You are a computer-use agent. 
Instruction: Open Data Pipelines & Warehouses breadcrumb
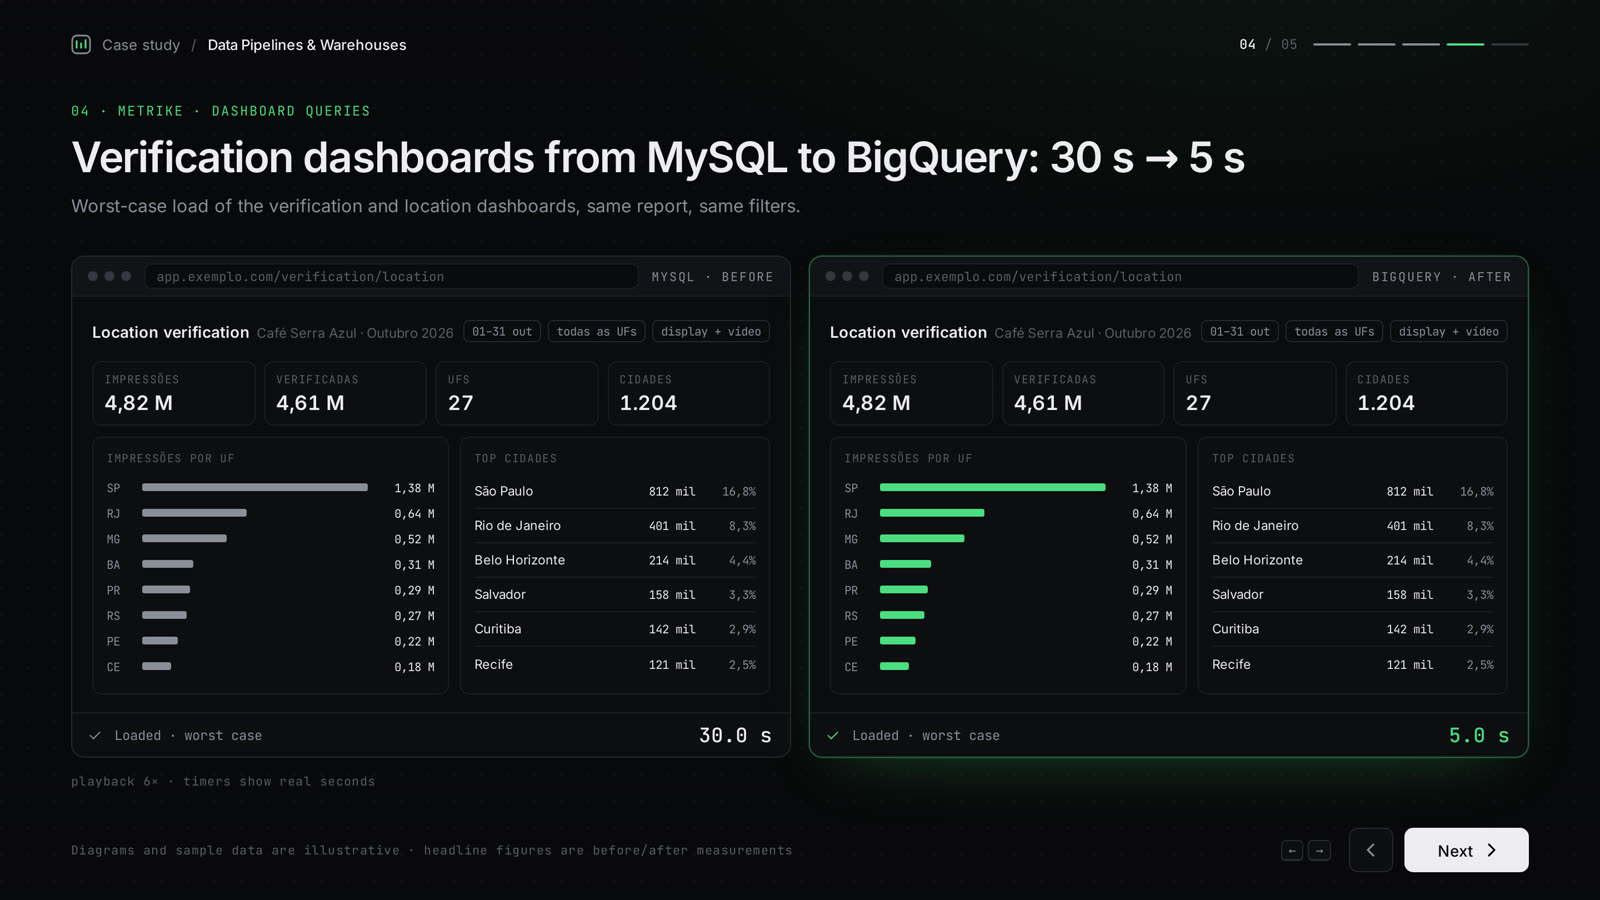307,45
